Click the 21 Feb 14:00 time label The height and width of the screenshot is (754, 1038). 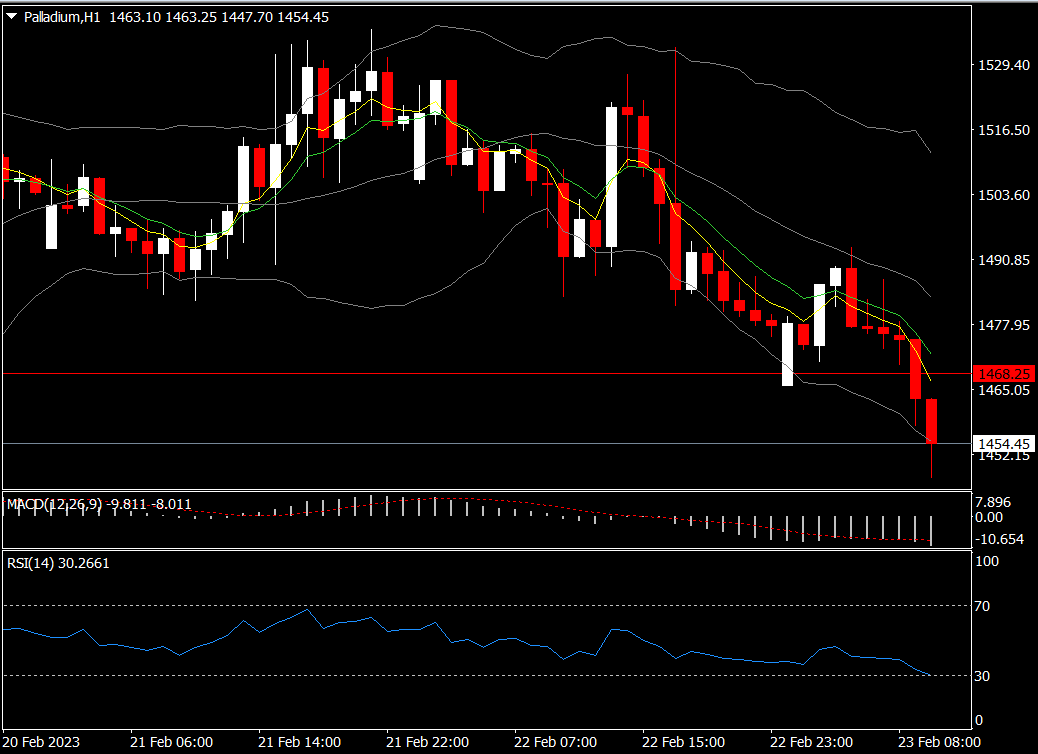point(299,742)
